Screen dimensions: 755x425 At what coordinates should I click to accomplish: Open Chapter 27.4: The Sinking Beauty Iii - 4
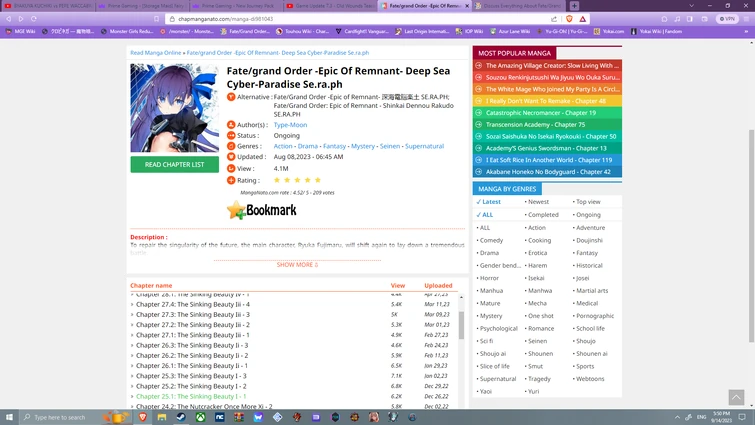[x=193, y=304]
